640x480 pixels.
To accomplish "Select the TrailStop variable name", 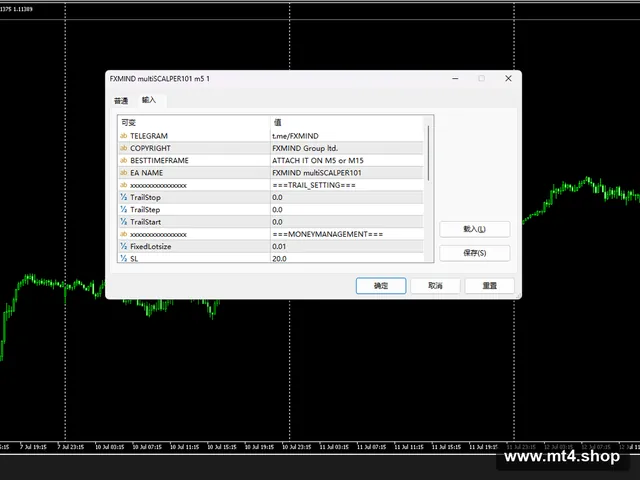I will tap(145, 197).
